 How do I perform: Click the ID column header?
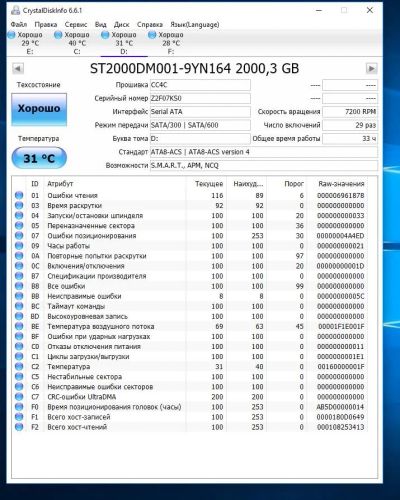tap(35, 184)
